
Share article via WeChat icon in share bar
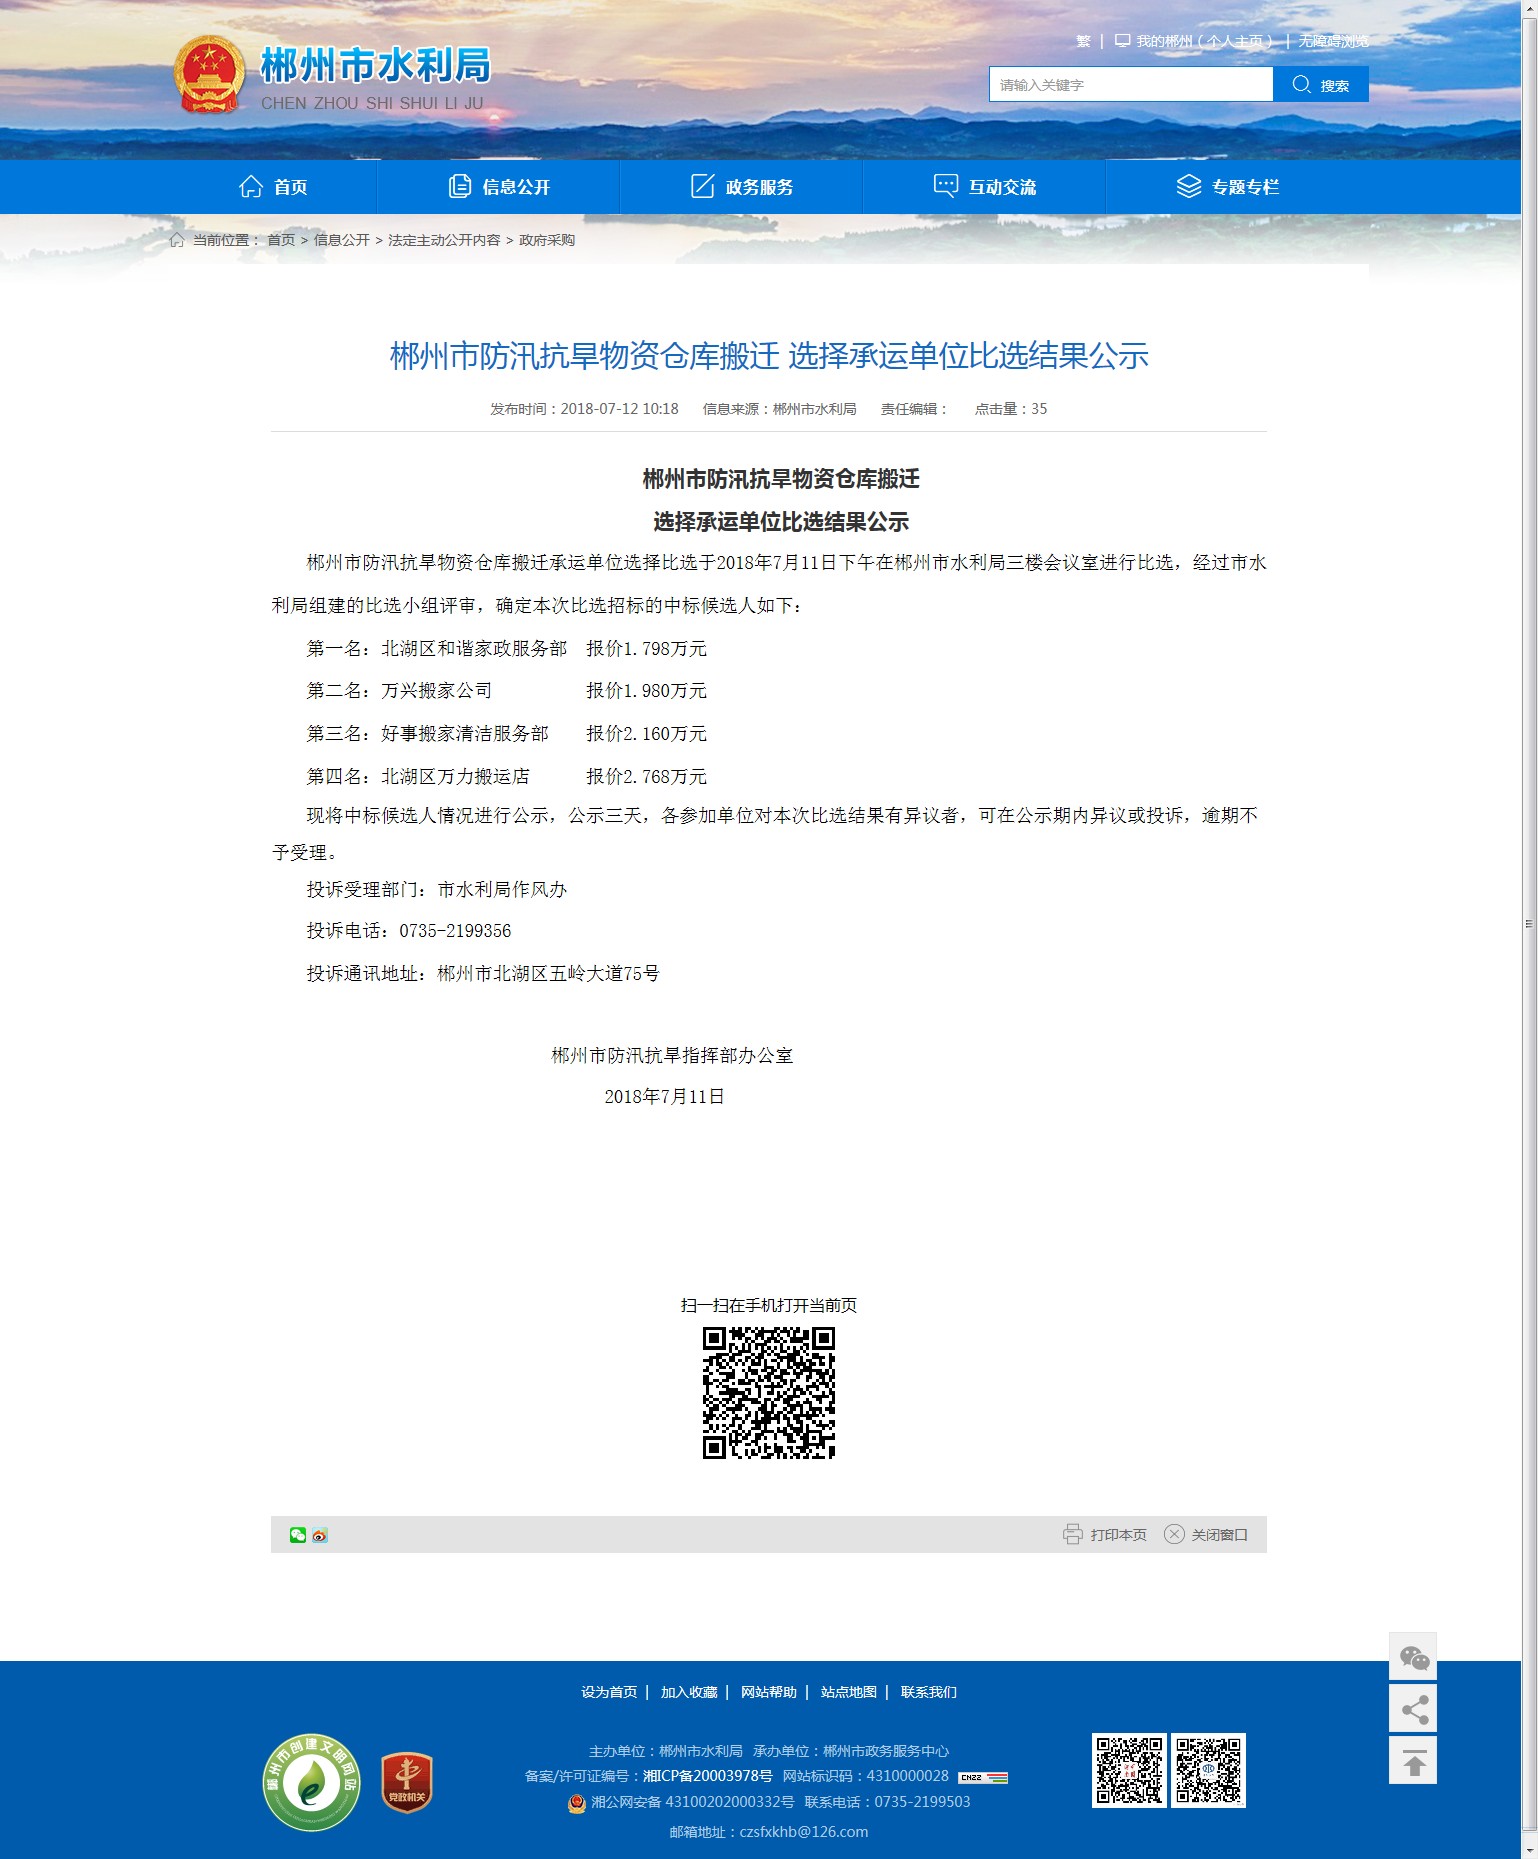click(298, 1535)
